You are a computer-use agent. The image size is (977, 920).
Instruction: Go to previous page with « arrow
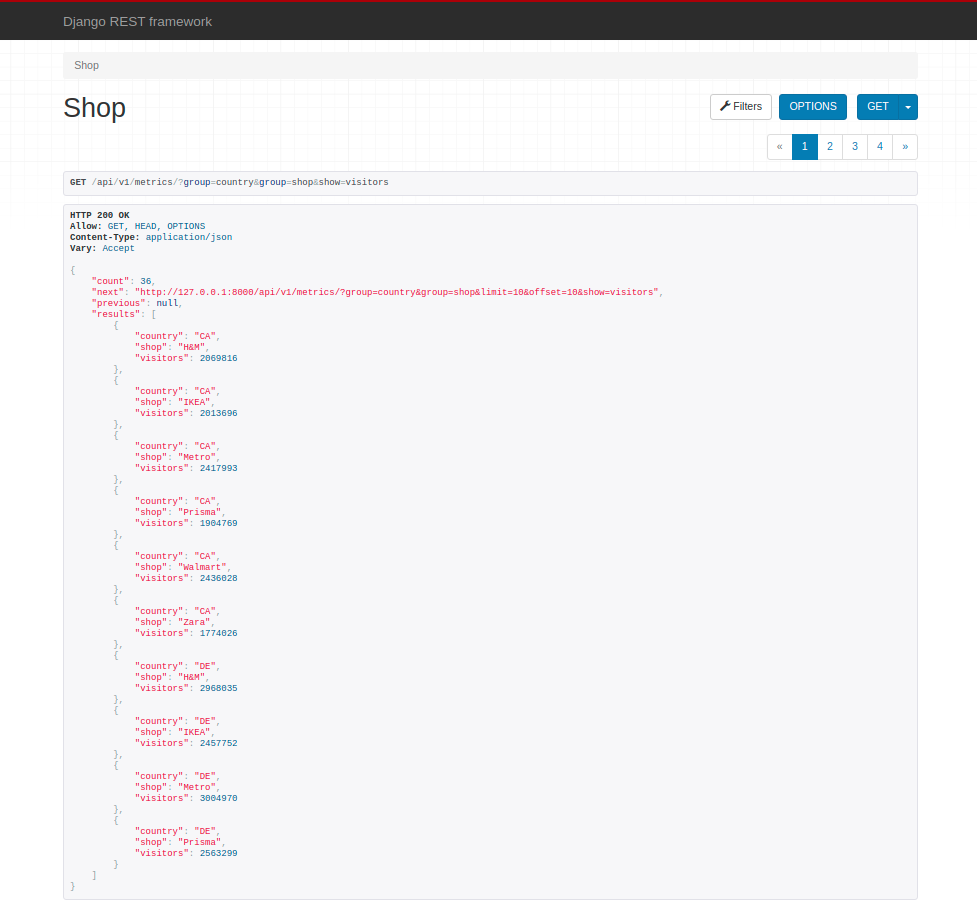779,147
